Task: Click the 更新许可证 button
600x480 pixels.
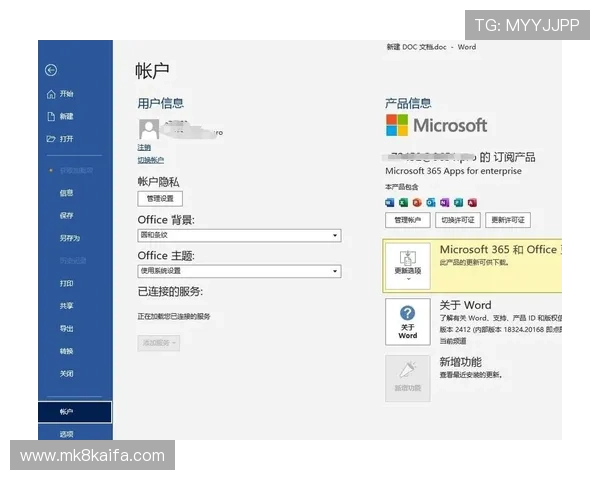Action: click(x=508, y=220)
